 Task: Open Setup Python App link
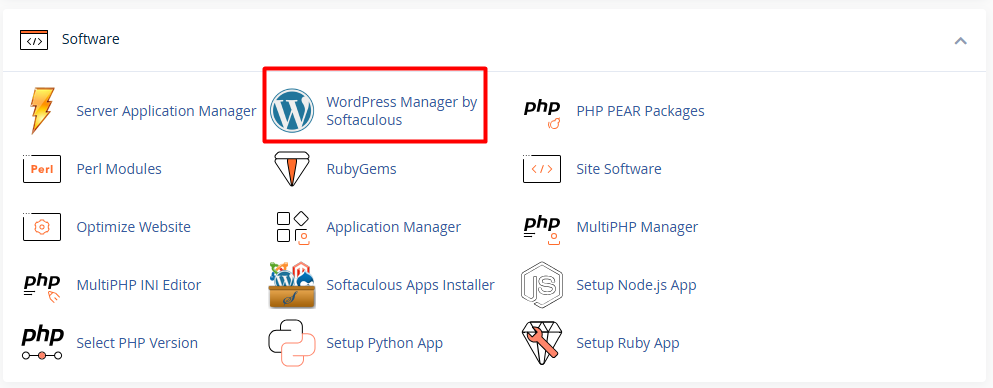coord(384,344)
